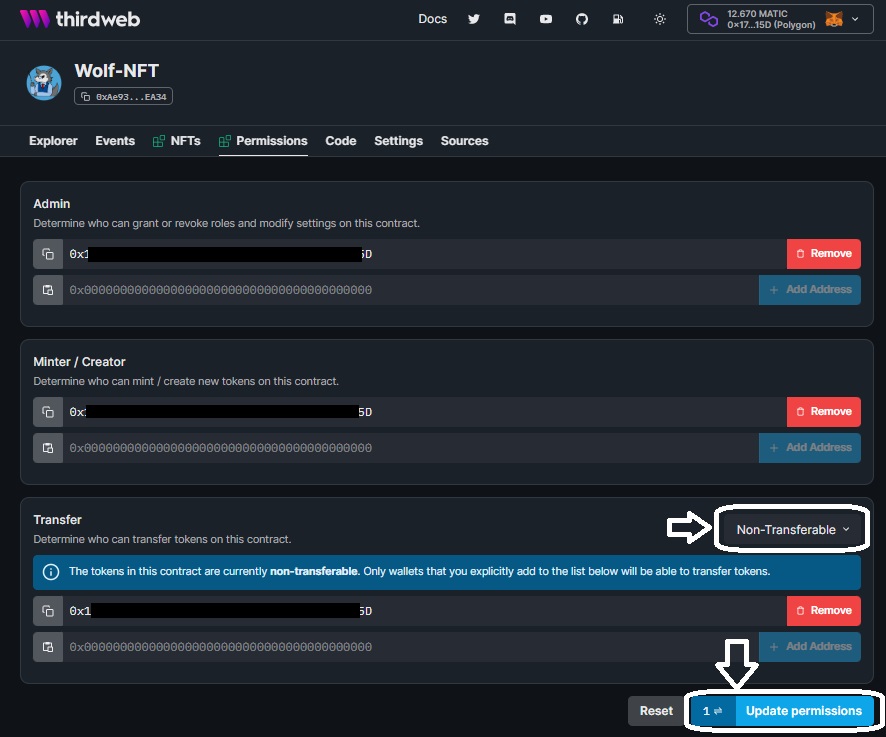Paste clipboard into Admin address field
Screen dimensions: 886x737
48,290
